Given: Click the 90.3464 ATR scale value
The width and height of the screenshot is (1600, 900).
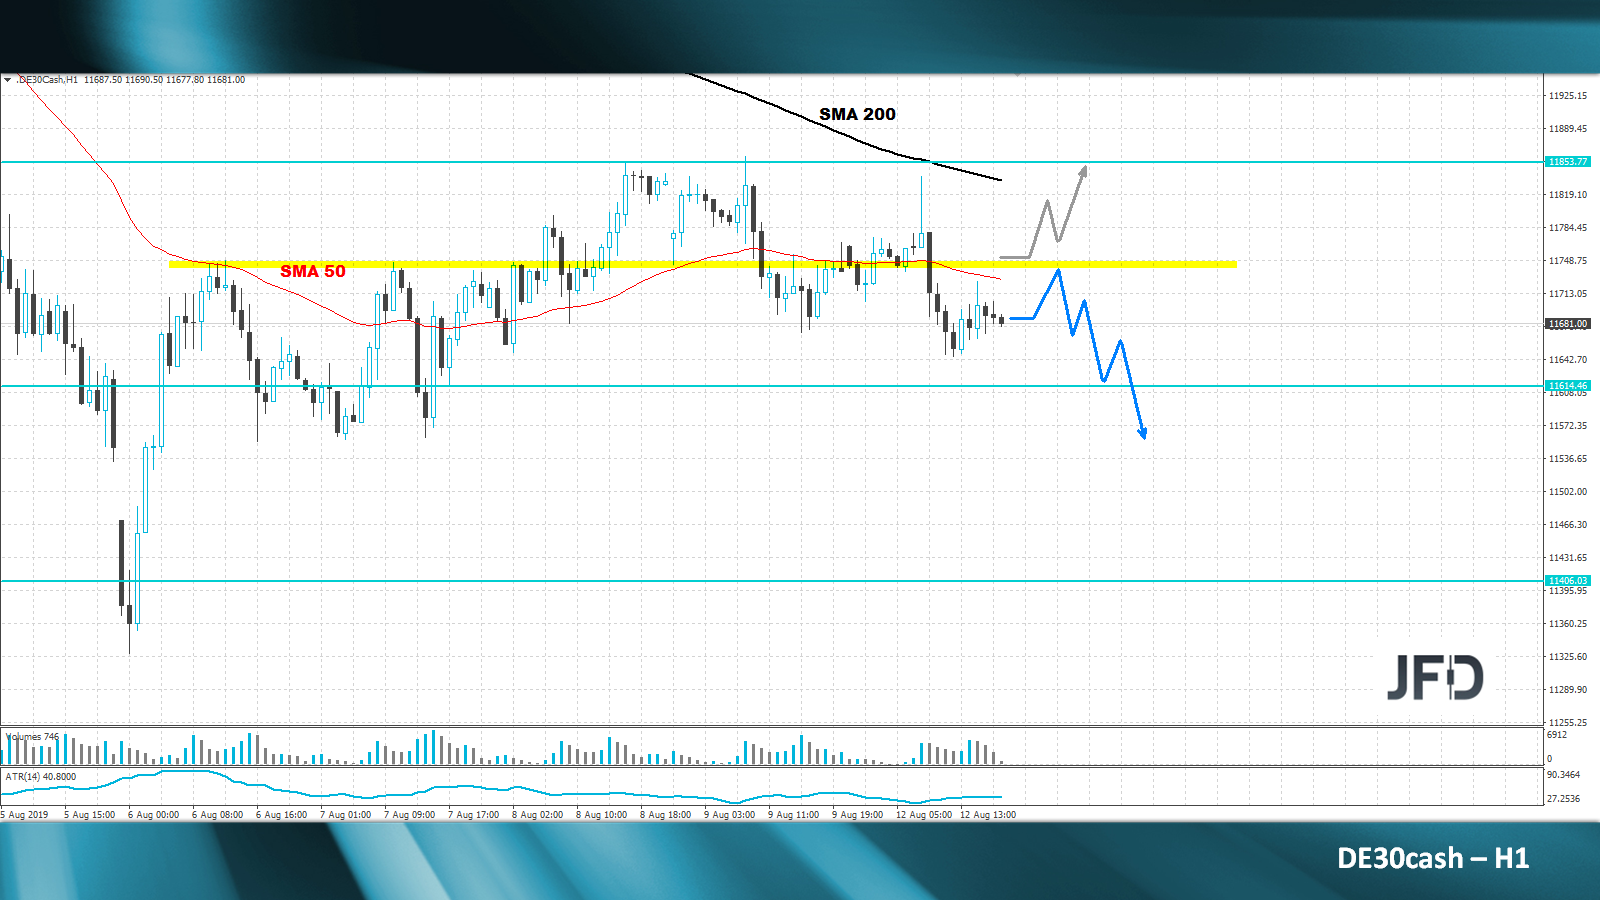Looking at the screenshot, I should point(1564,775).
